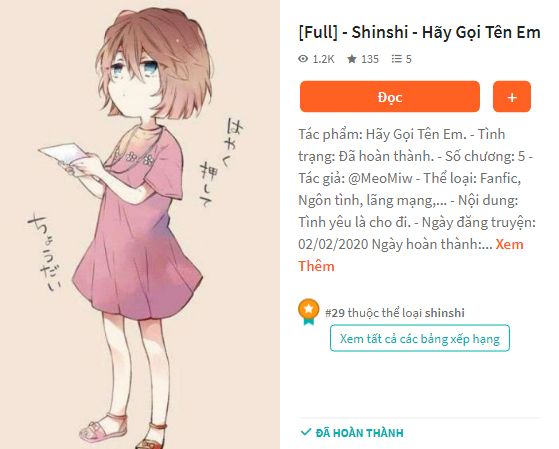Click the 02/02/2020 publish date text
This screenshot has height=449, width=559.
point(333,245)
